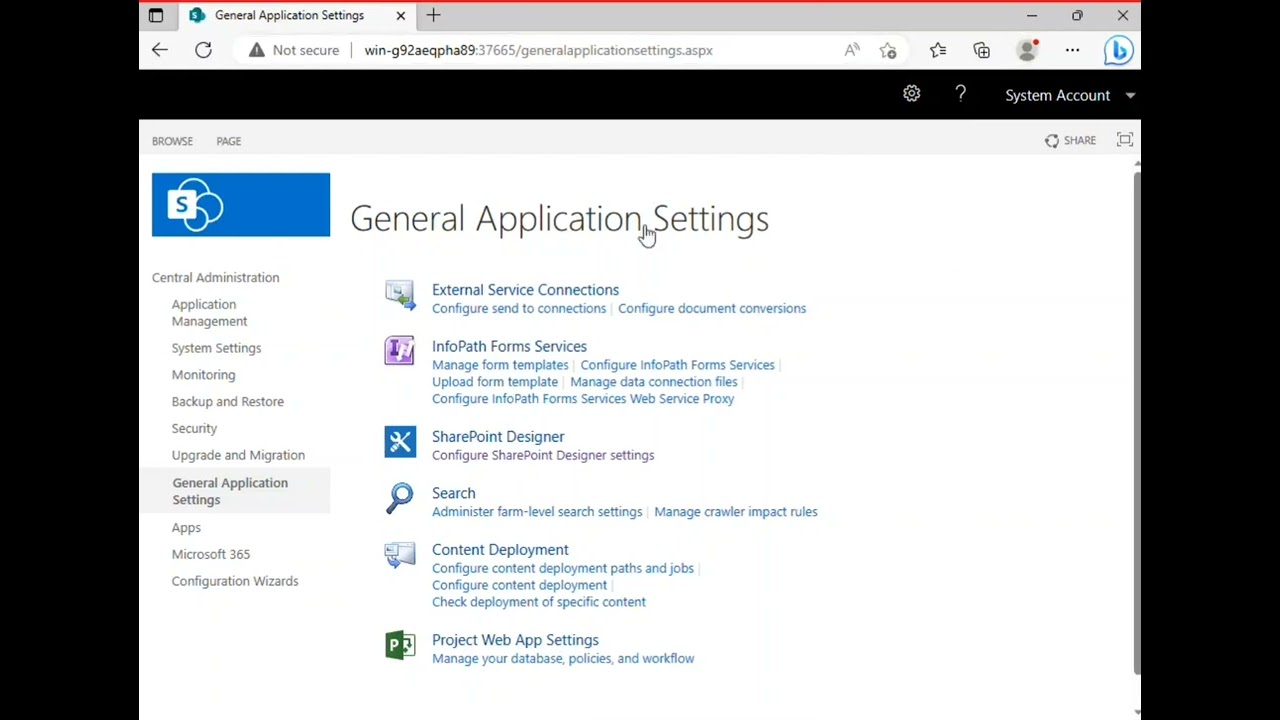This screenshot has width=1280, height=720.
Task: Open the Favorites list icon
Action: coord(938,50)
